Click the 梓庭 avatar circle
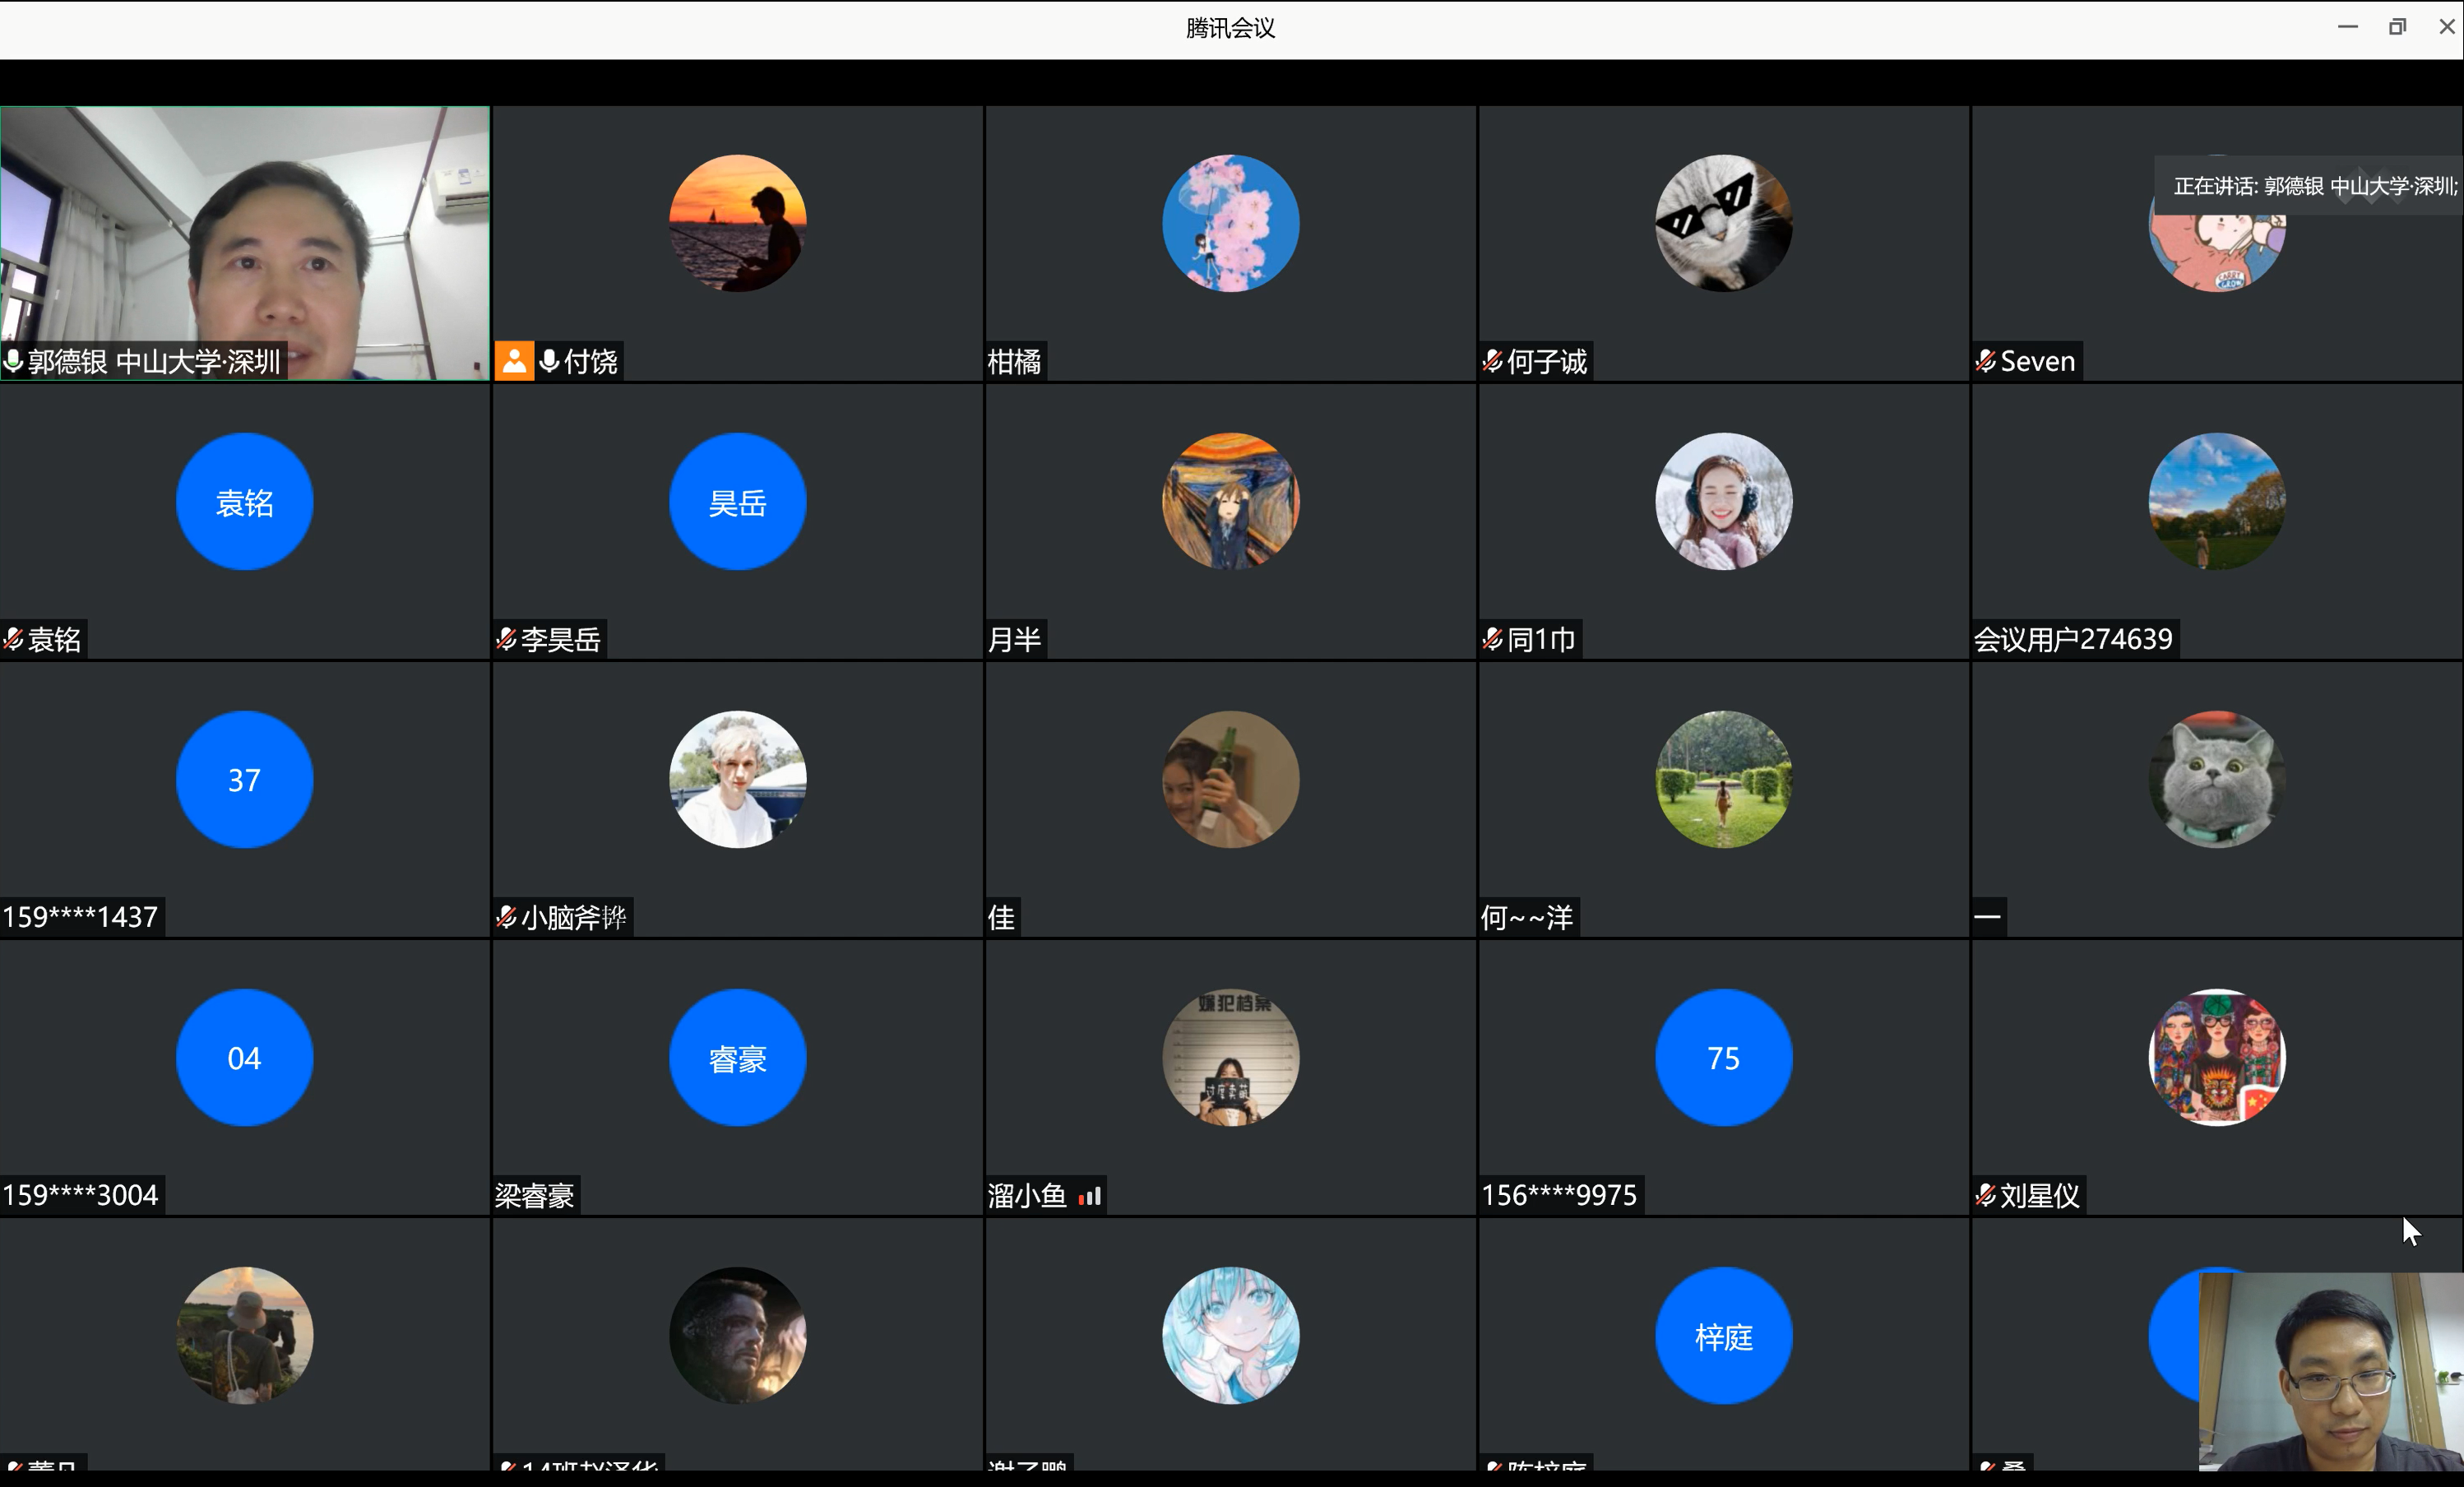Screen dimensions: 2464x1487 click(x=1724, y=1336)
